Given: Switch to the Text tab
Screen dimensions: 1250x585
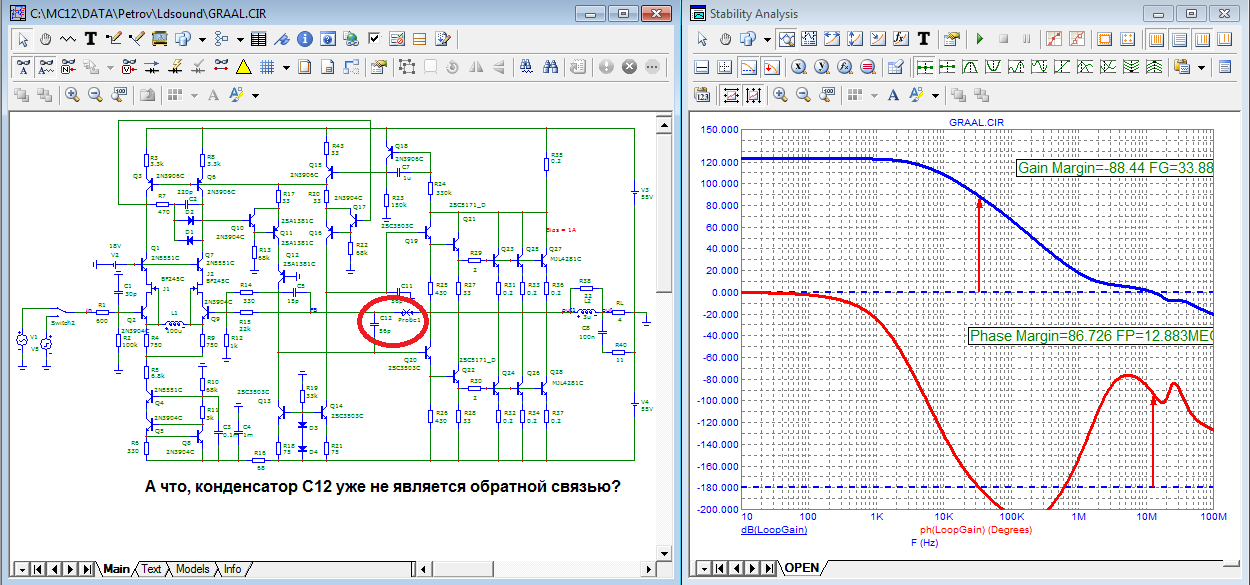Looking at the screenshot, I should (x=151, y=569).
